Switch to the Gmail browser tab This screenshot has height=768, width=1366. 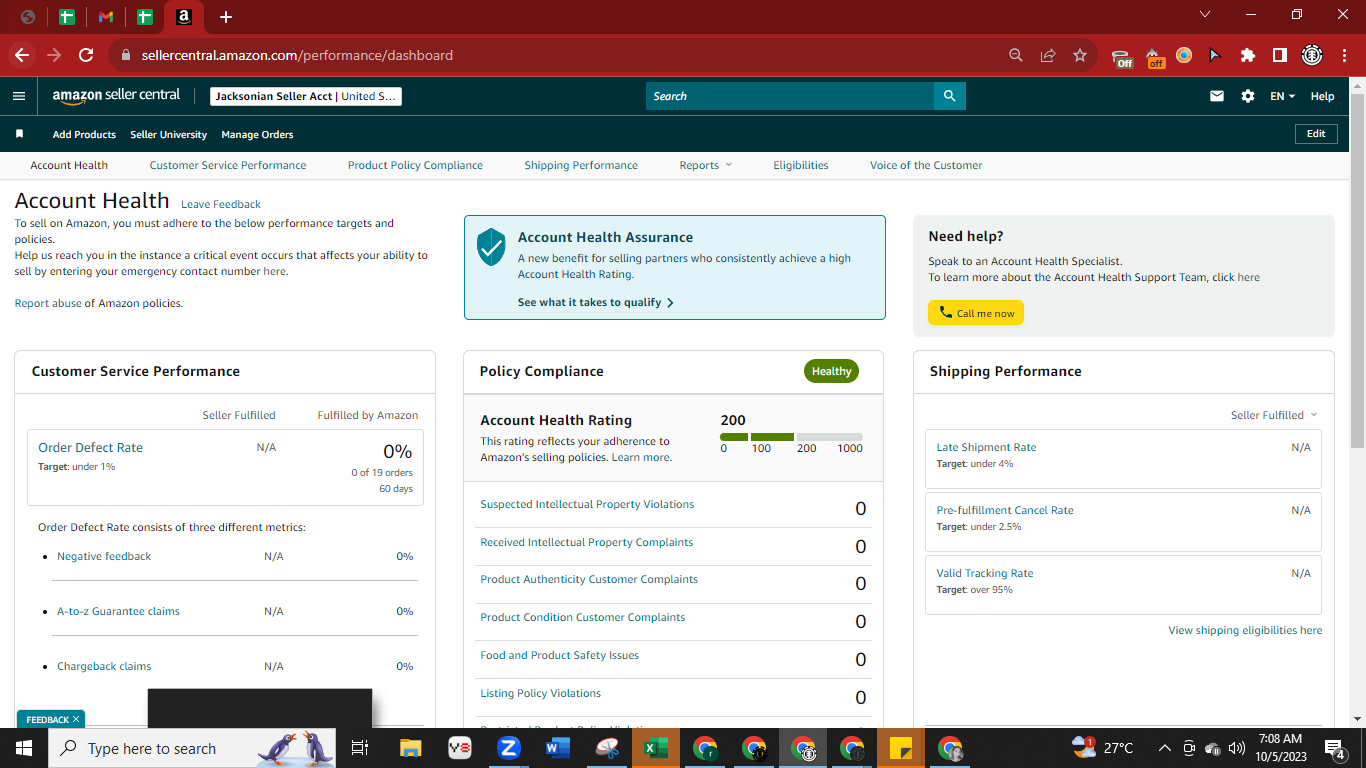[x=106, y=17]
